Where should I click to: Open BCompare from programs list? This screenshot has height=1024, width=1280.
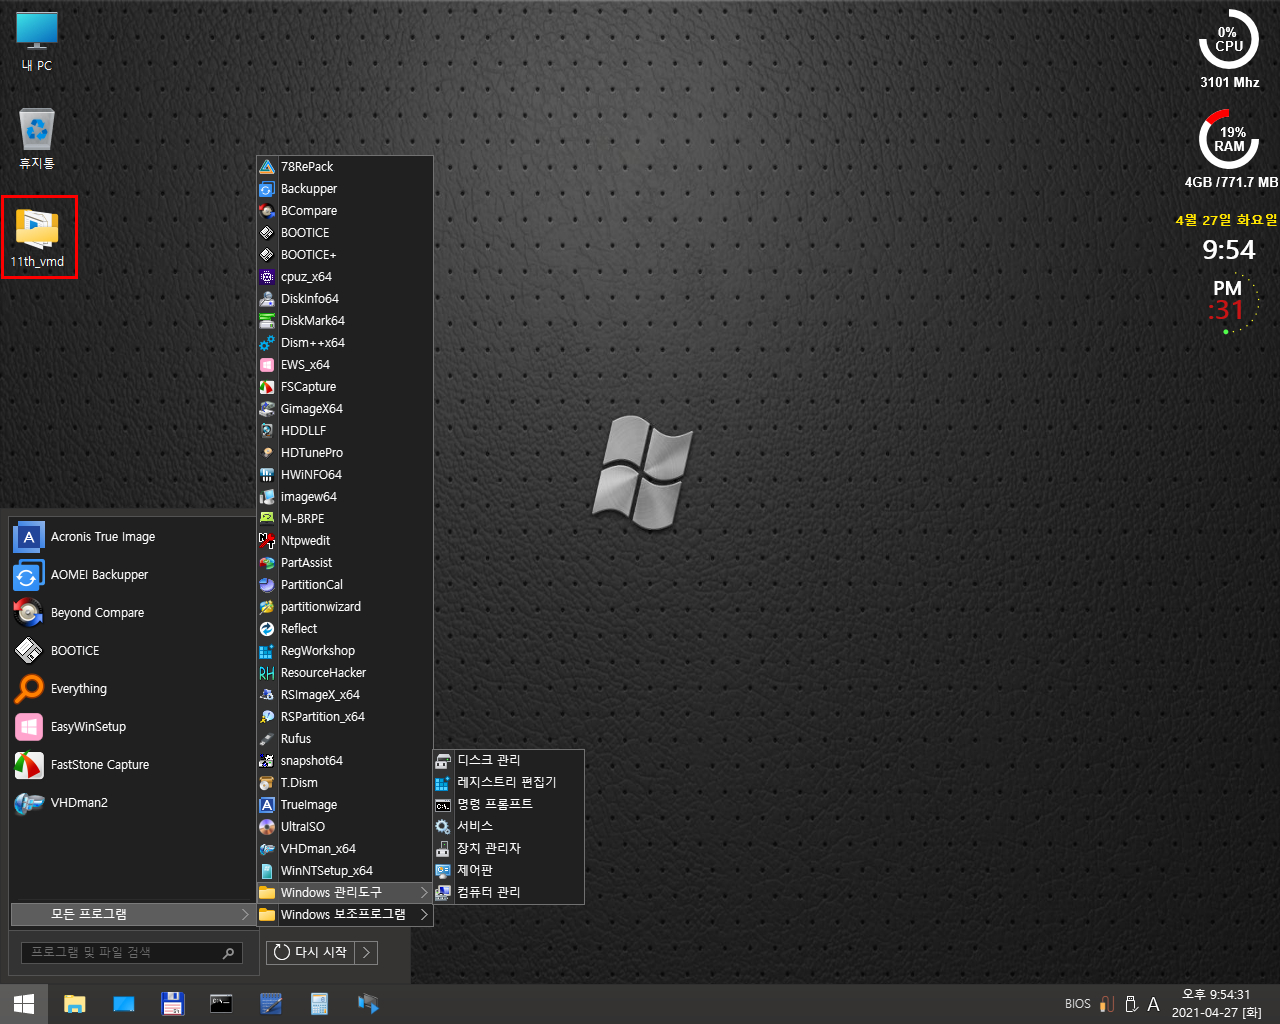click(345, 211)
